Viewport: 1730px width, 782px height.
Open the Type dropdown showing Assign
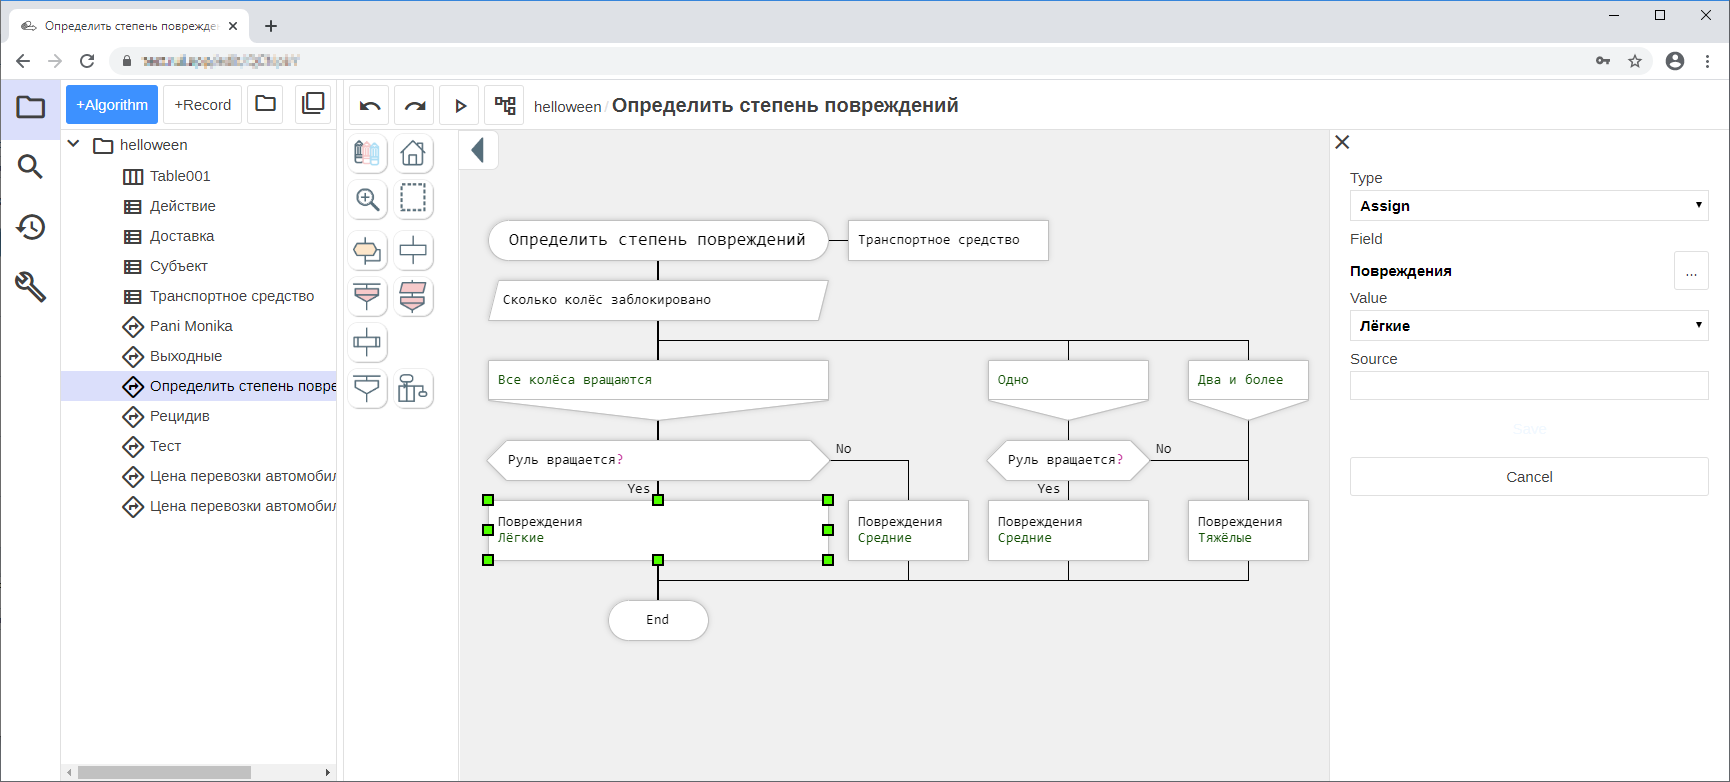coord(1528,206)
